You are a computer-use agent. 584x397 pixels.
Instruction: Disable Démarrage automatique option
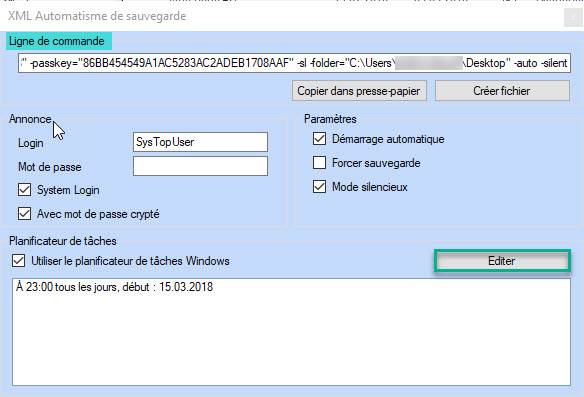tap(320, 139)
